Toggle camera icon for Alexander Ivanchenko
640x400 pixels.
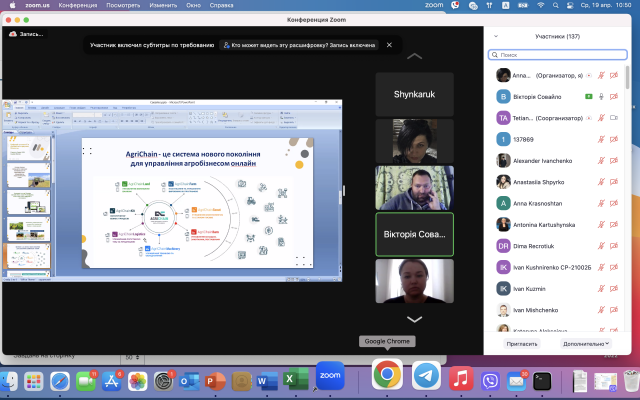tap(613, 161)
